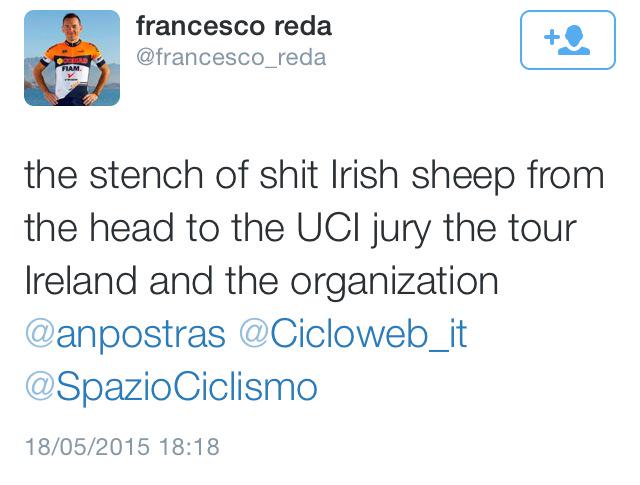Screen dimensions: 640x485
Task: Open the @SpazioCiclismo mention
Action: pyautogui.click(x=171, y=386)
